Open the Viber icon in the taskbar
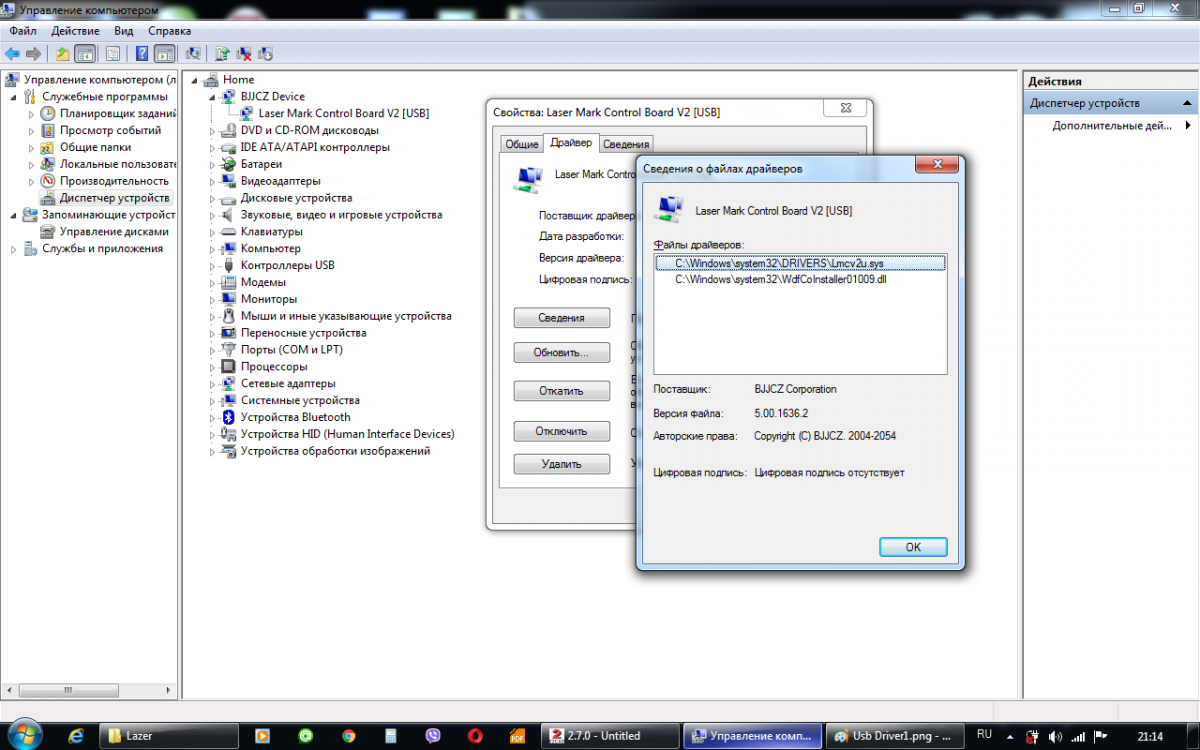 pos(433,735)
